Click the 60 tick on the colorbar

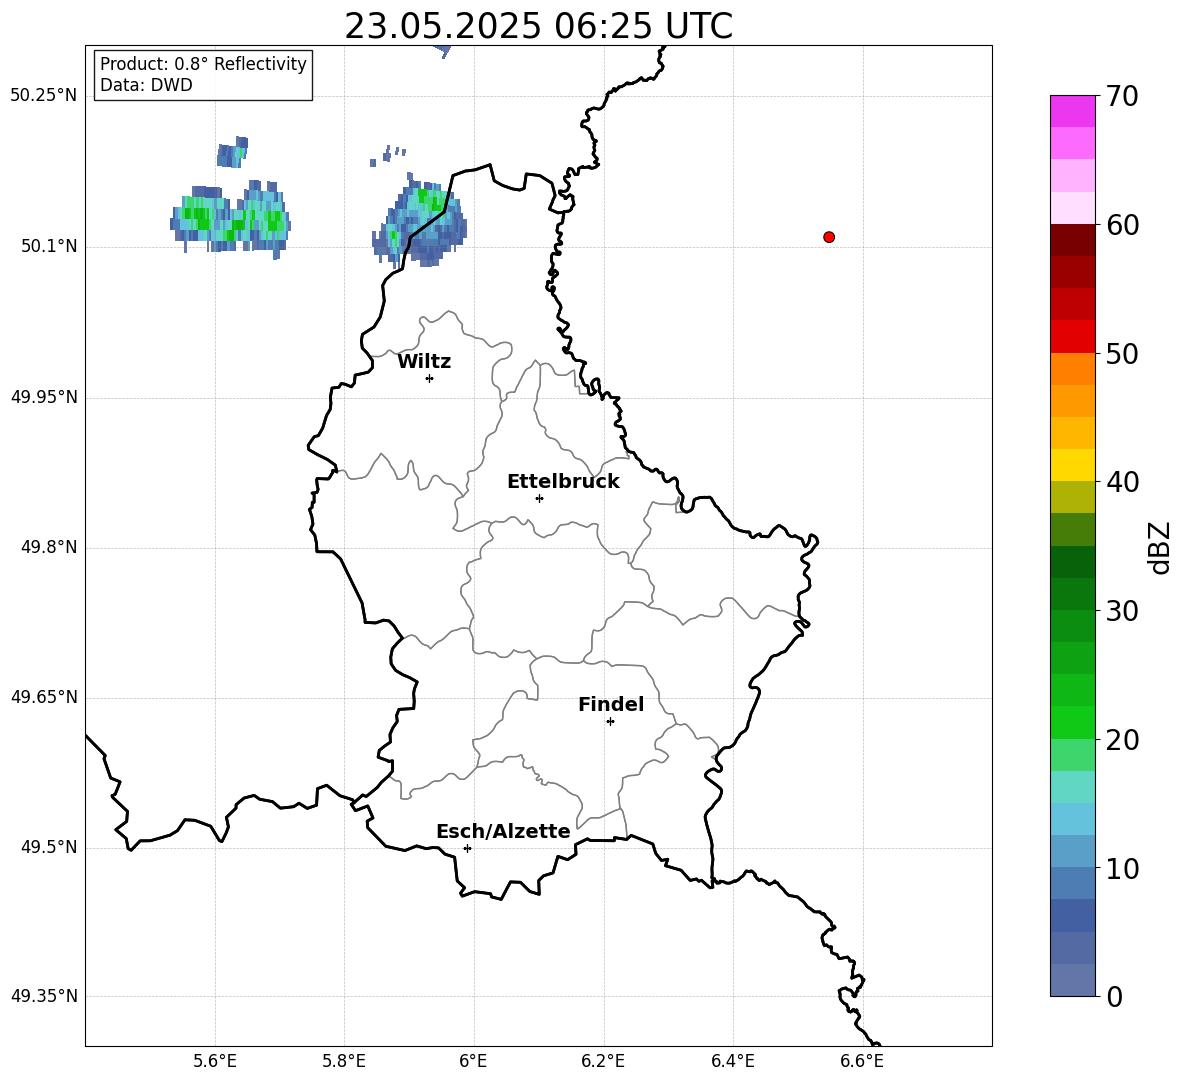tap(1122, 225)
